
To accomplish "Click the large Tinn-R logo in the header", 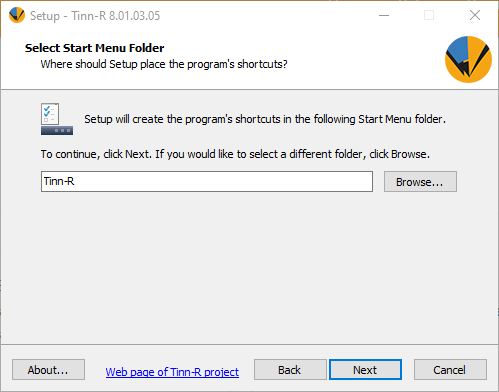I will [468, 59].
